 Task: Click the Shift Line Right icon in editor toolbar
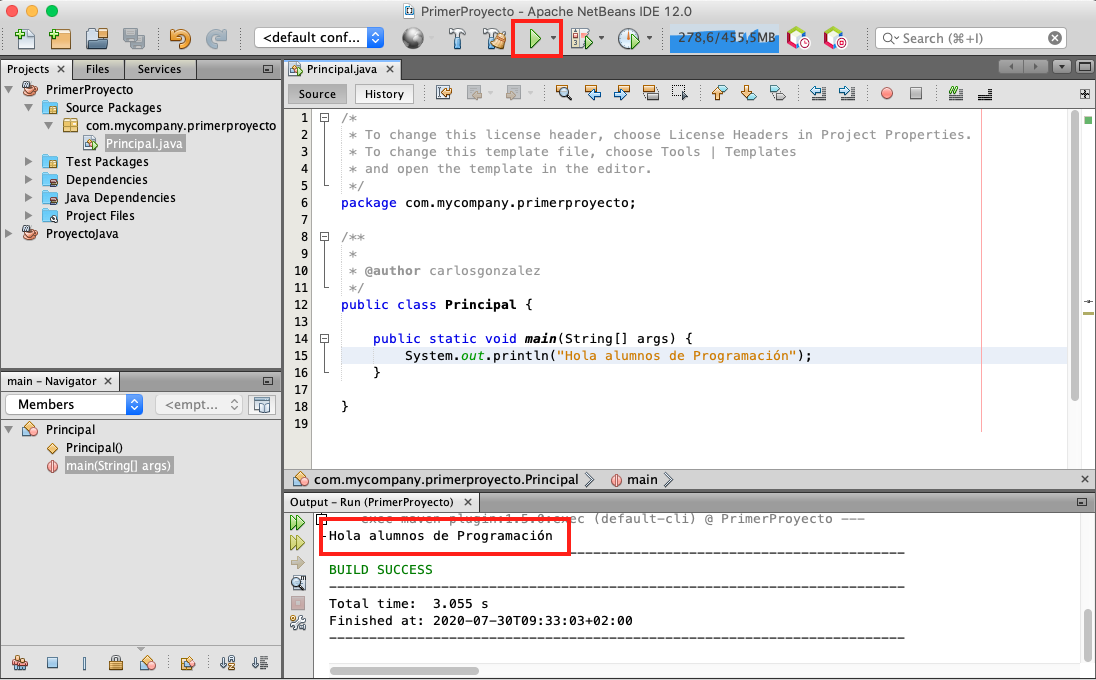(x=846, y=93)
